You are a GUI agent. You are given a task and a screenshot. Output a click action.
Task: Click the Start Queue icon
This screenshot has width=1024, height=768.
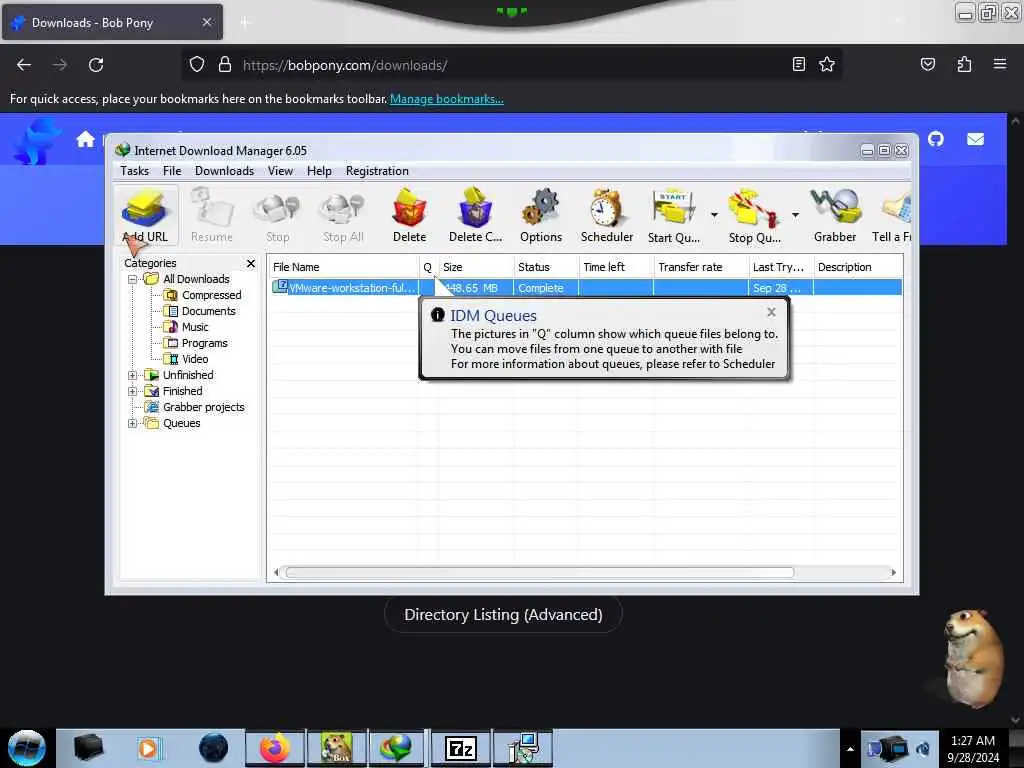tap(673, 215)
